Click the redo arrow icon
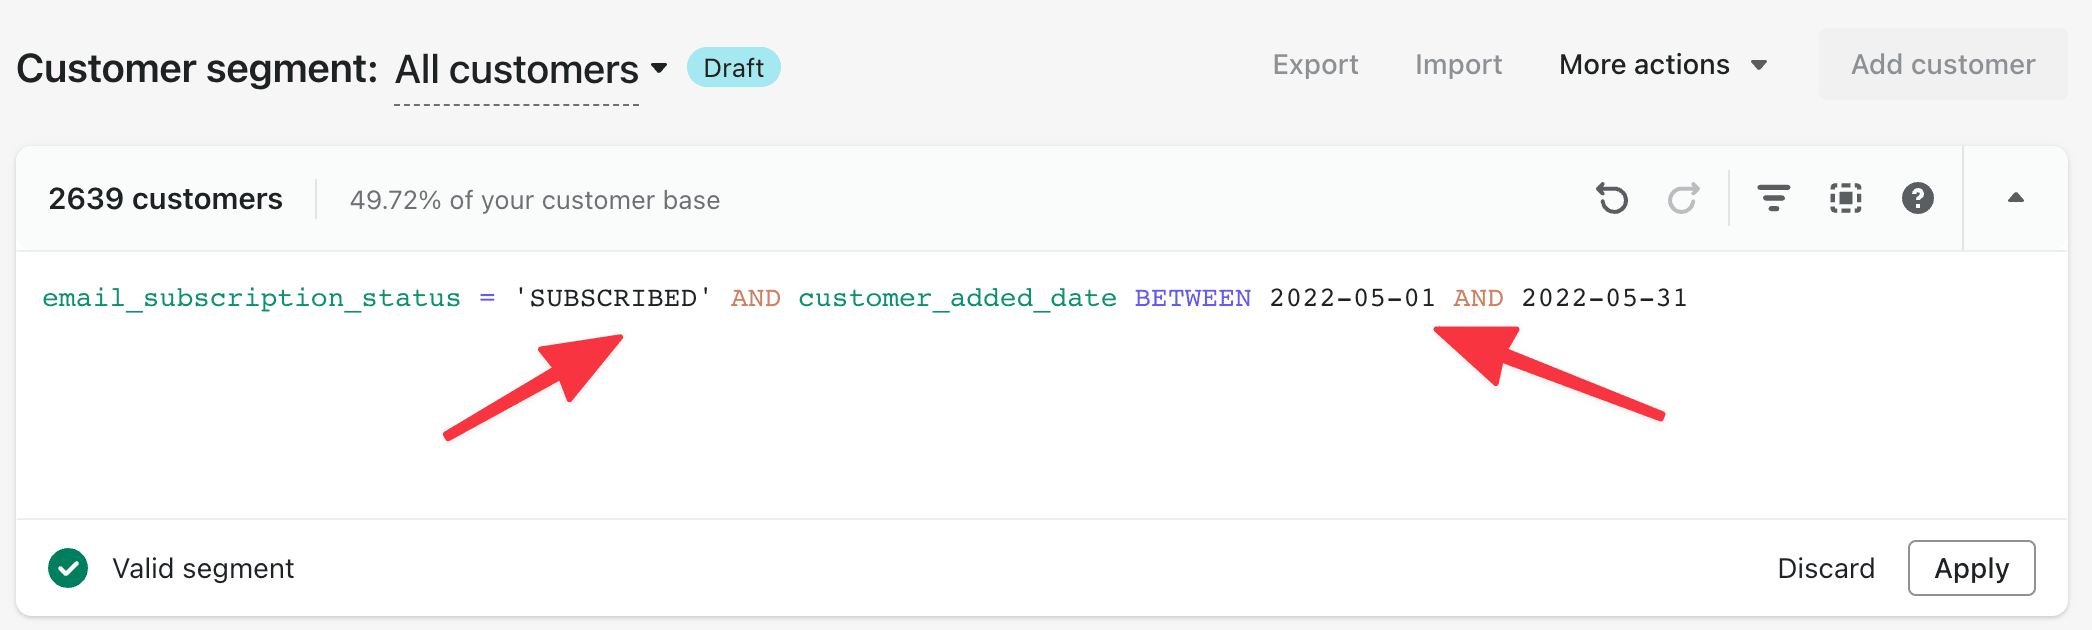This screenshot has height=630, width=2092. 1684,198
